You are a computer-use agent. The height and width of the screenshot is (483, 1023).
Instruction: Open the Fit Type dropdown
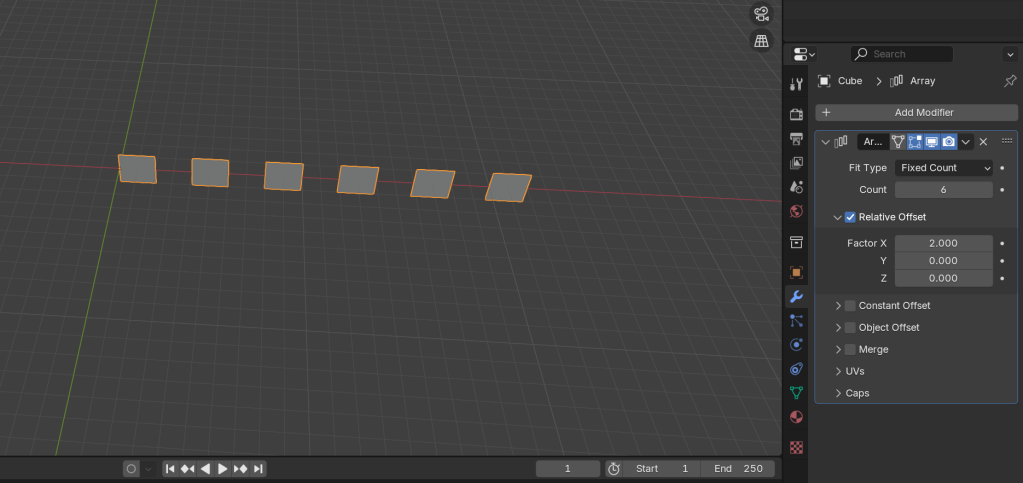[943, 168]
